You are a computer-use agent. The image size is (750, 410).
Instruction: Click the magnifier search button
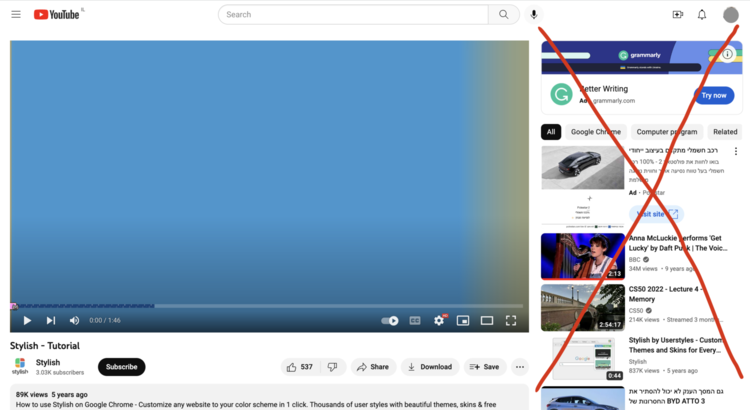pos(504,14)
